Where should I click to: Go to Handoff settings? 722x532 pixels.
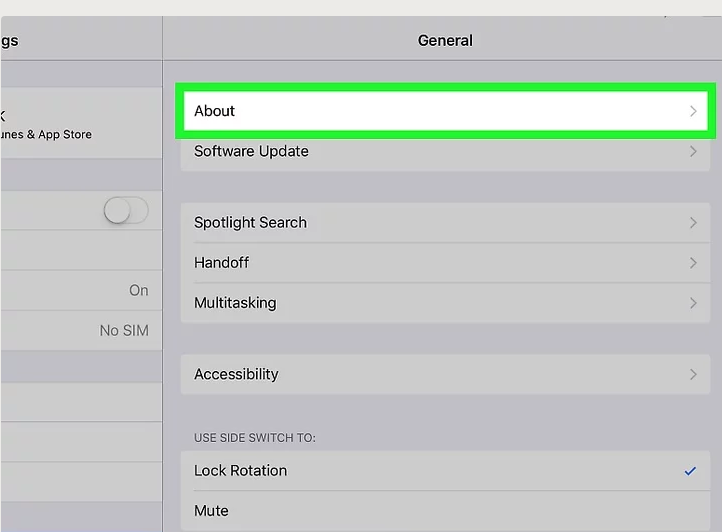222,263
